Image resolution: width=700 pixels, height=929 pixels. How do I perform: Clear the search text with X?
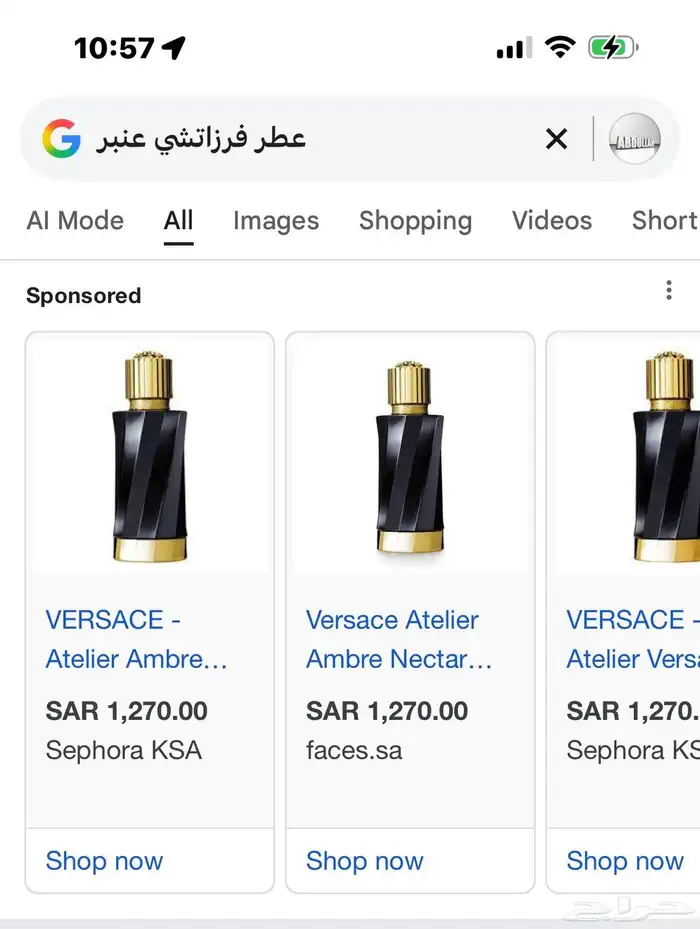(556, 139)
